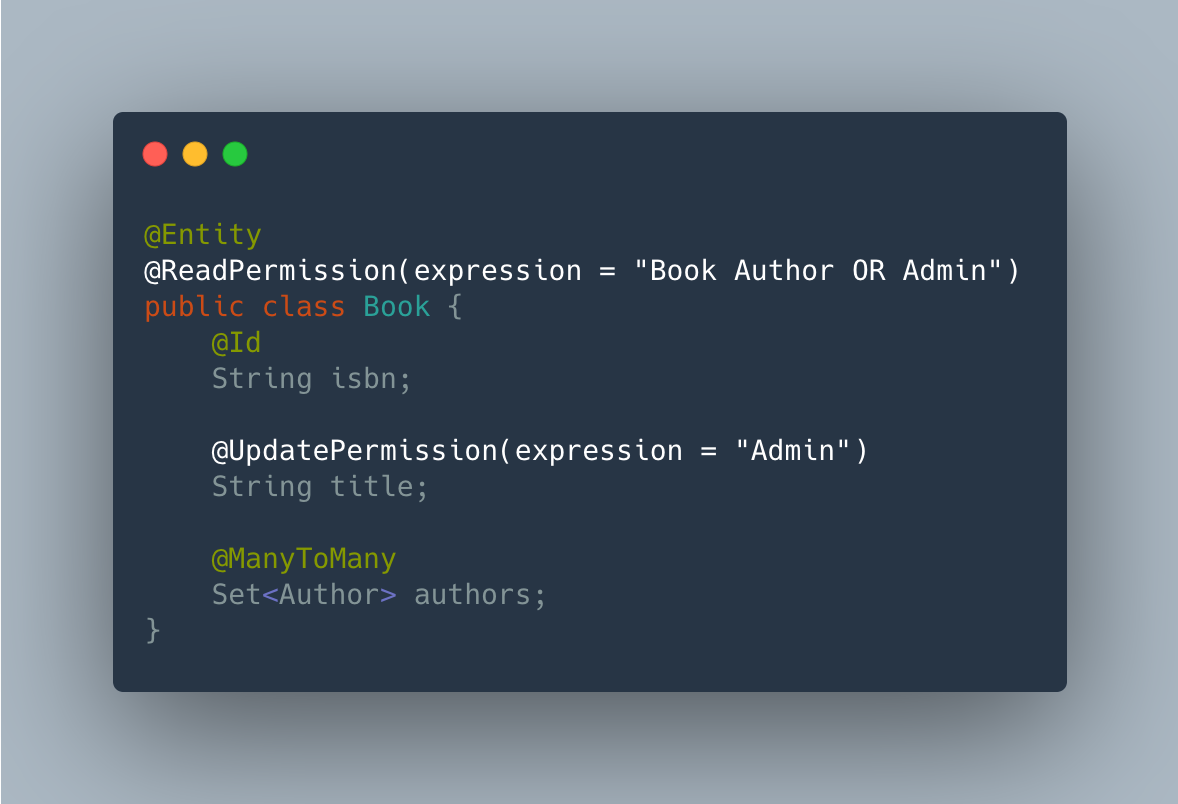
Task: Click the @ReadPermission annotation text
Action: coord(270,271)
